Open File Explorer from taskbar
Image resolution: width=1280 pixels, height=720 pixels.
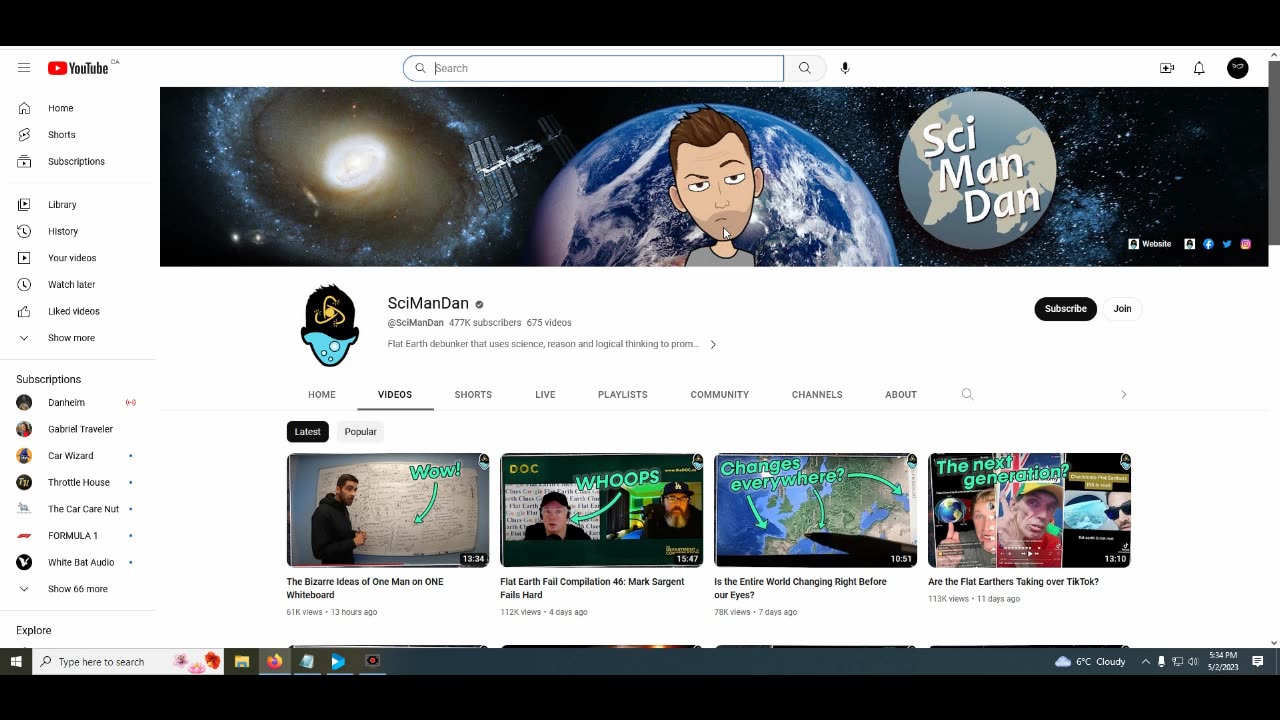242,661
